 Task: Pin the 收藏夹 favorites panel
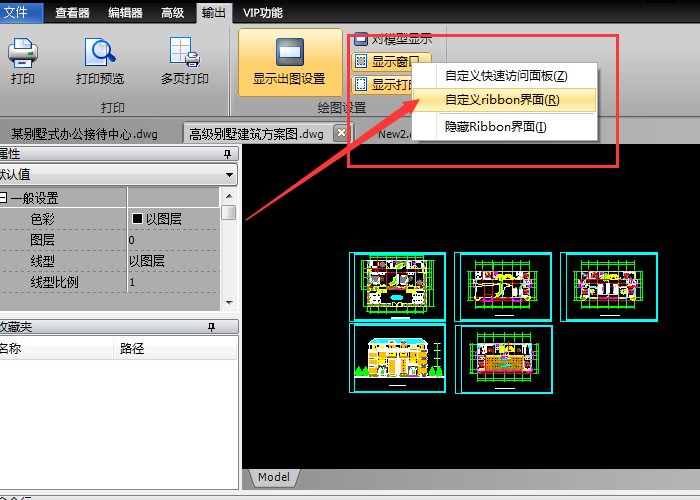tap(212, 327)
